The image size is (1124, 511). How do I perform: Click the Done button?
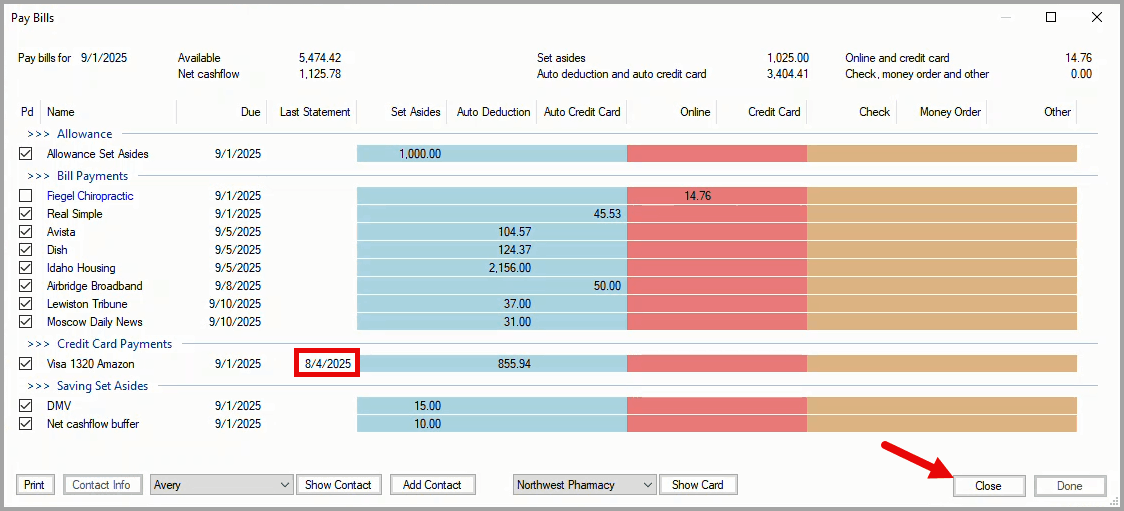(1070, 486)
